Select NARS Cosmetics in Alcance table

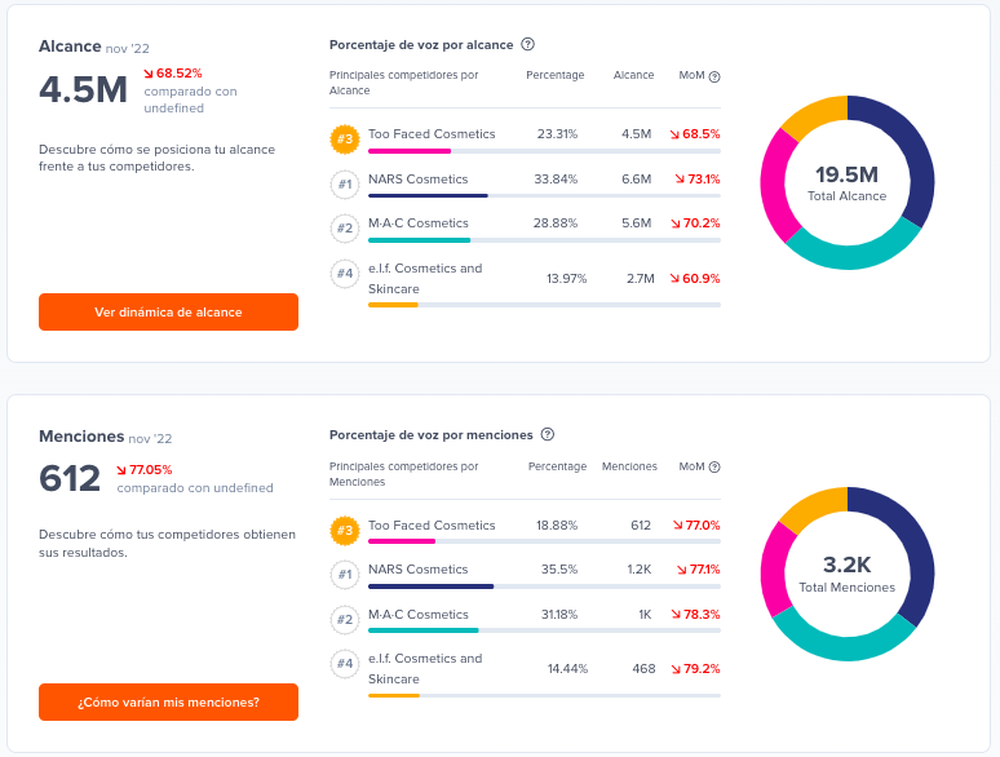coord(418,179)
